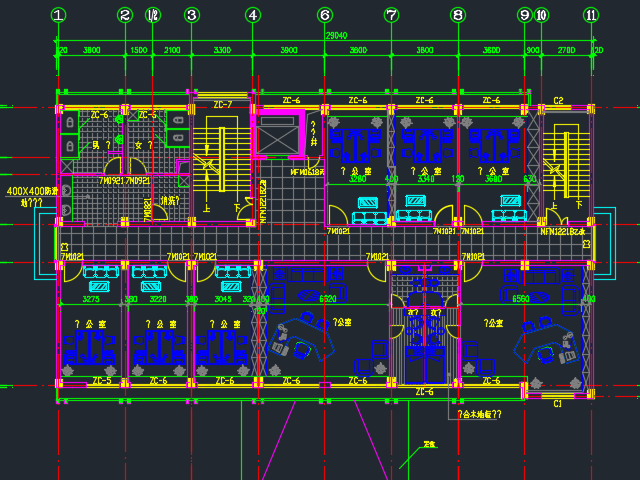
Task: Click grid axis bubble number 1
Action: pos(58,15)
